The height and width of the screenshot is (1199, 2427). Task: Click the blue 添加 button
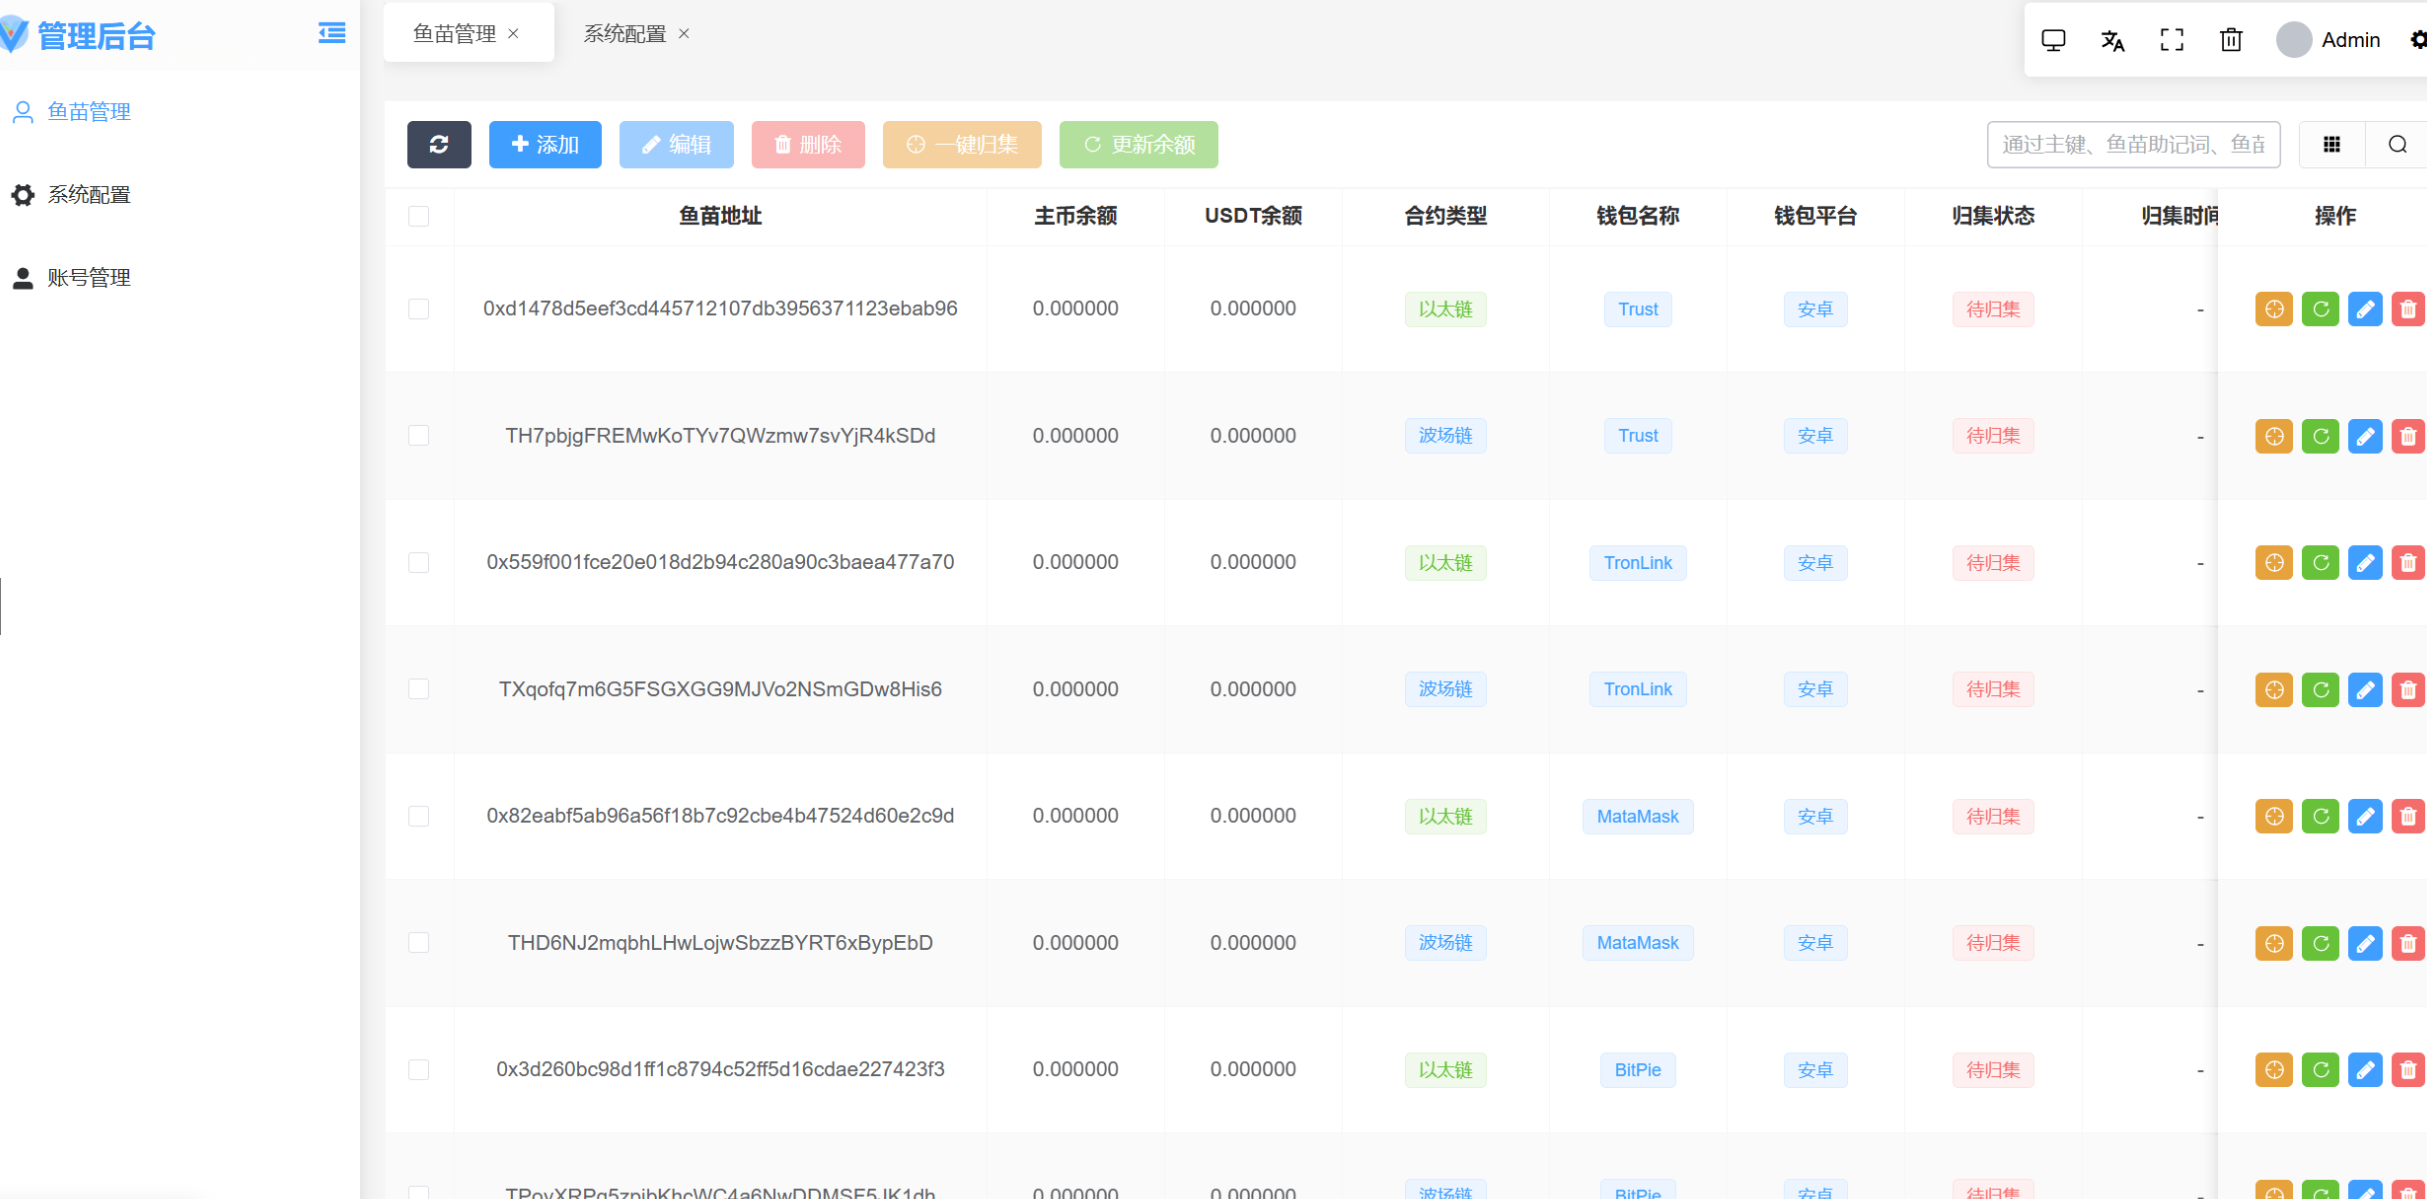pos(545,144)
